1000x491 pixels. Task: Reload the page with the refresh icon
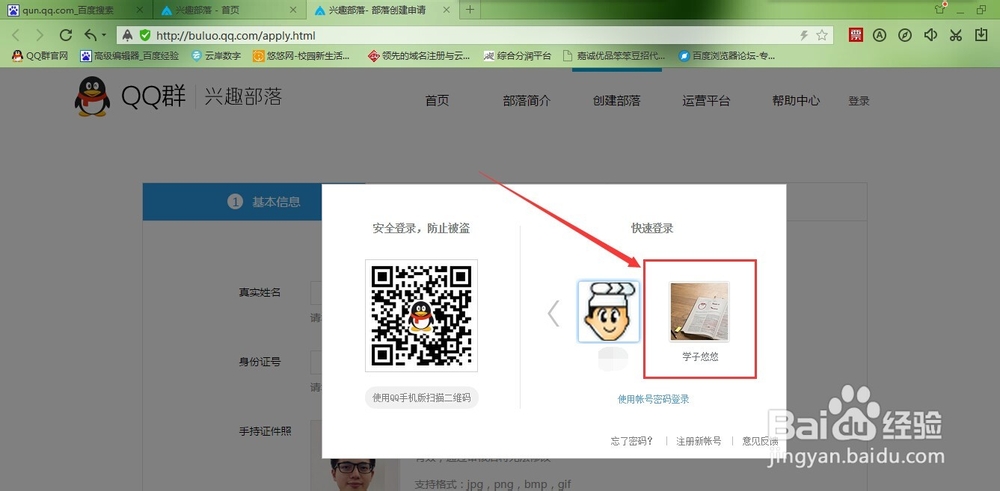(x=66, y=35)
